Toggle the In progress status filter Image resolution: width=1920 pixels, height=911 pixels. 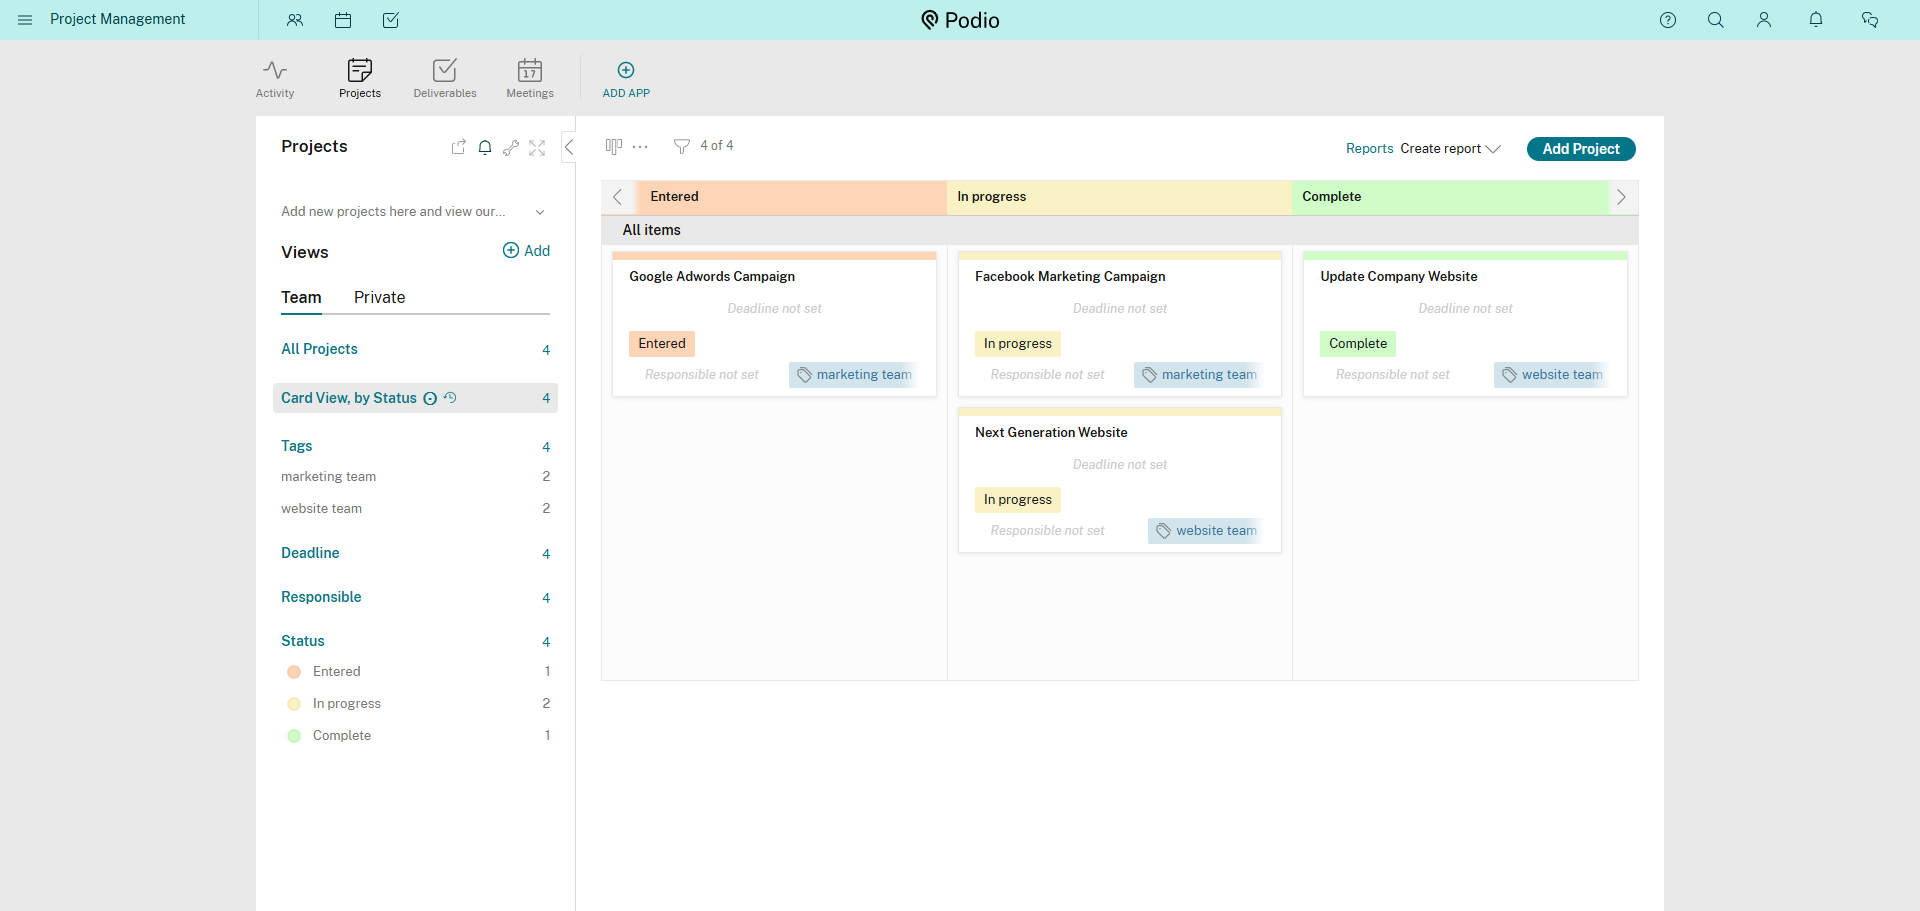pos(346,704)
